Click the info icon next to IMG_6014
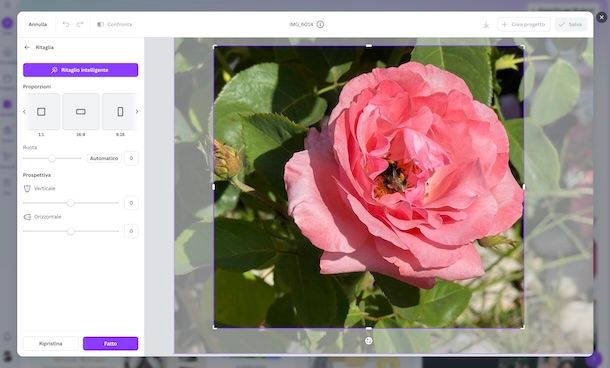This screenshot has height=368, width=610. 320,24
